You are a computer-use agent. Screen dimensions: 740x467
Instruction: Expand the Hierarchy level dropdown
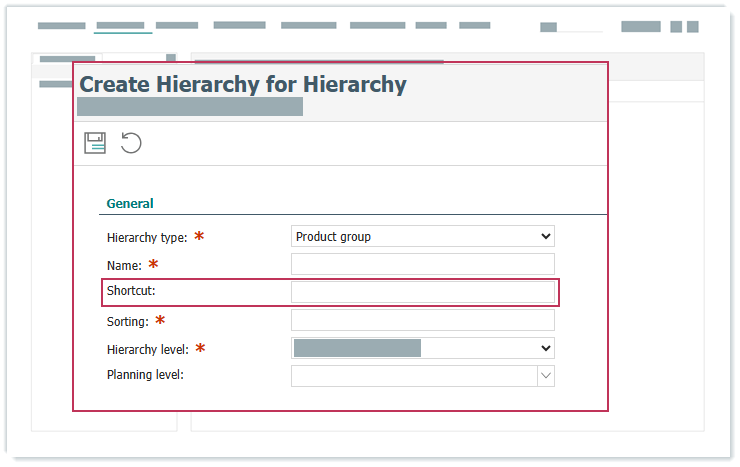pos(422,348)
